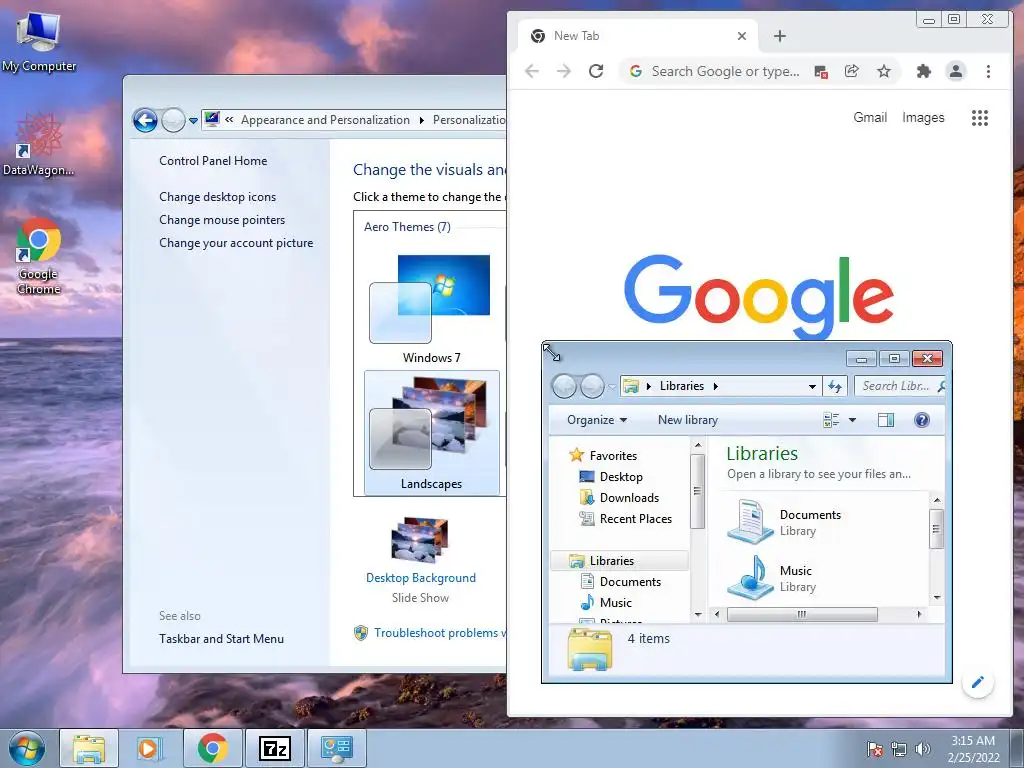Select the Windows 7 theme
The height and width of the screenshot is (768, 1024).
point(432,309)
